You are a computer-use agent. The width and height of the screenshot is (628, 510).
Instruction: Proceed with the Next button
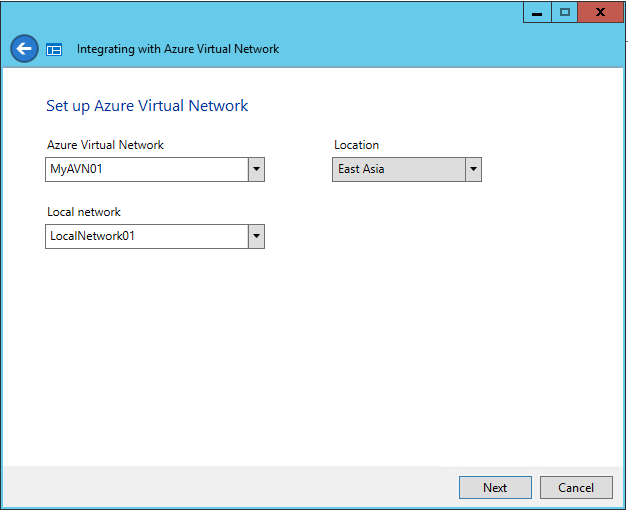click(495, 488)
